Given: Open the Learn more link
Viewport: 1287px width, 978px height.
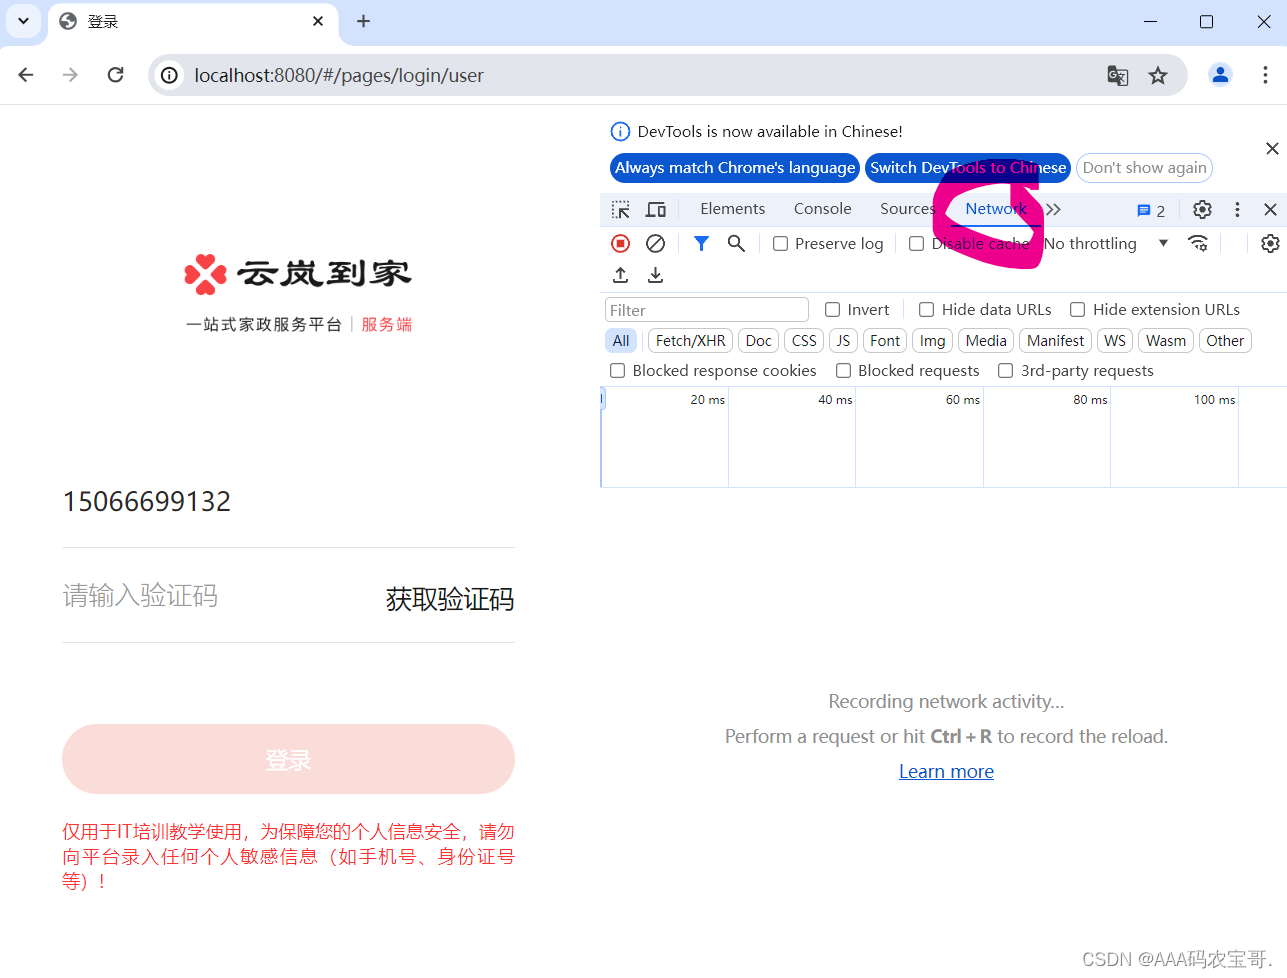Looking at the screenshot, I should coord(946,772).
